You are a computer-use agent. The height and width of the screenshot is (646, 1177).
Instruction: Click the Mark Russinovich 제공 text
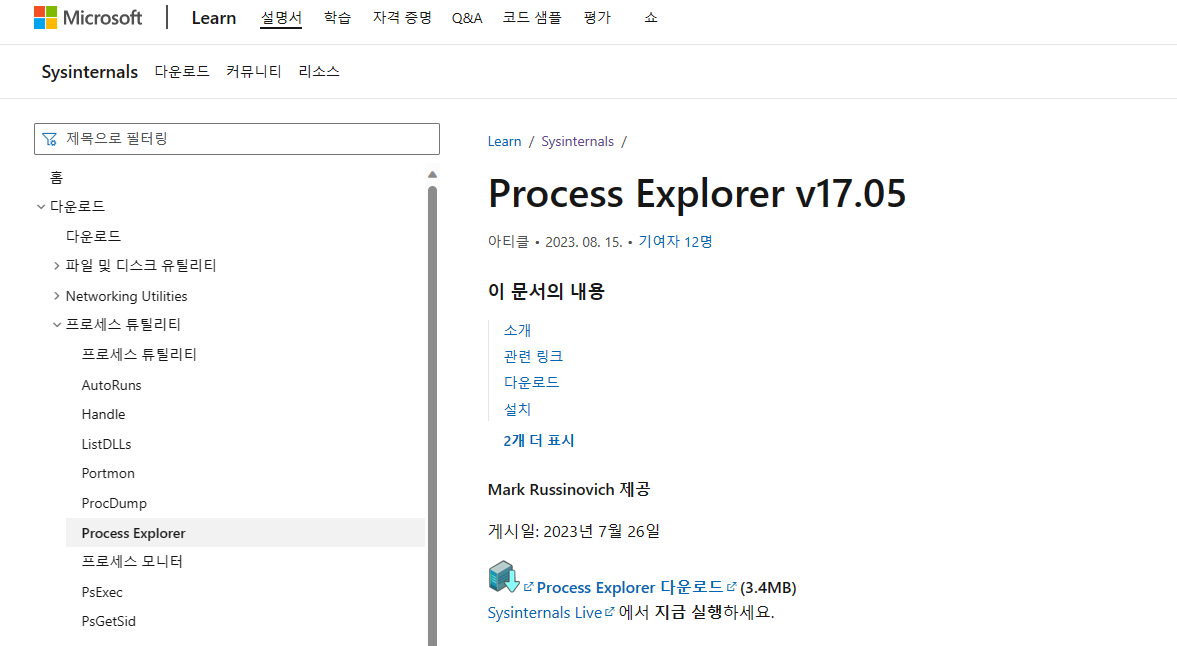tap(569, 490)
